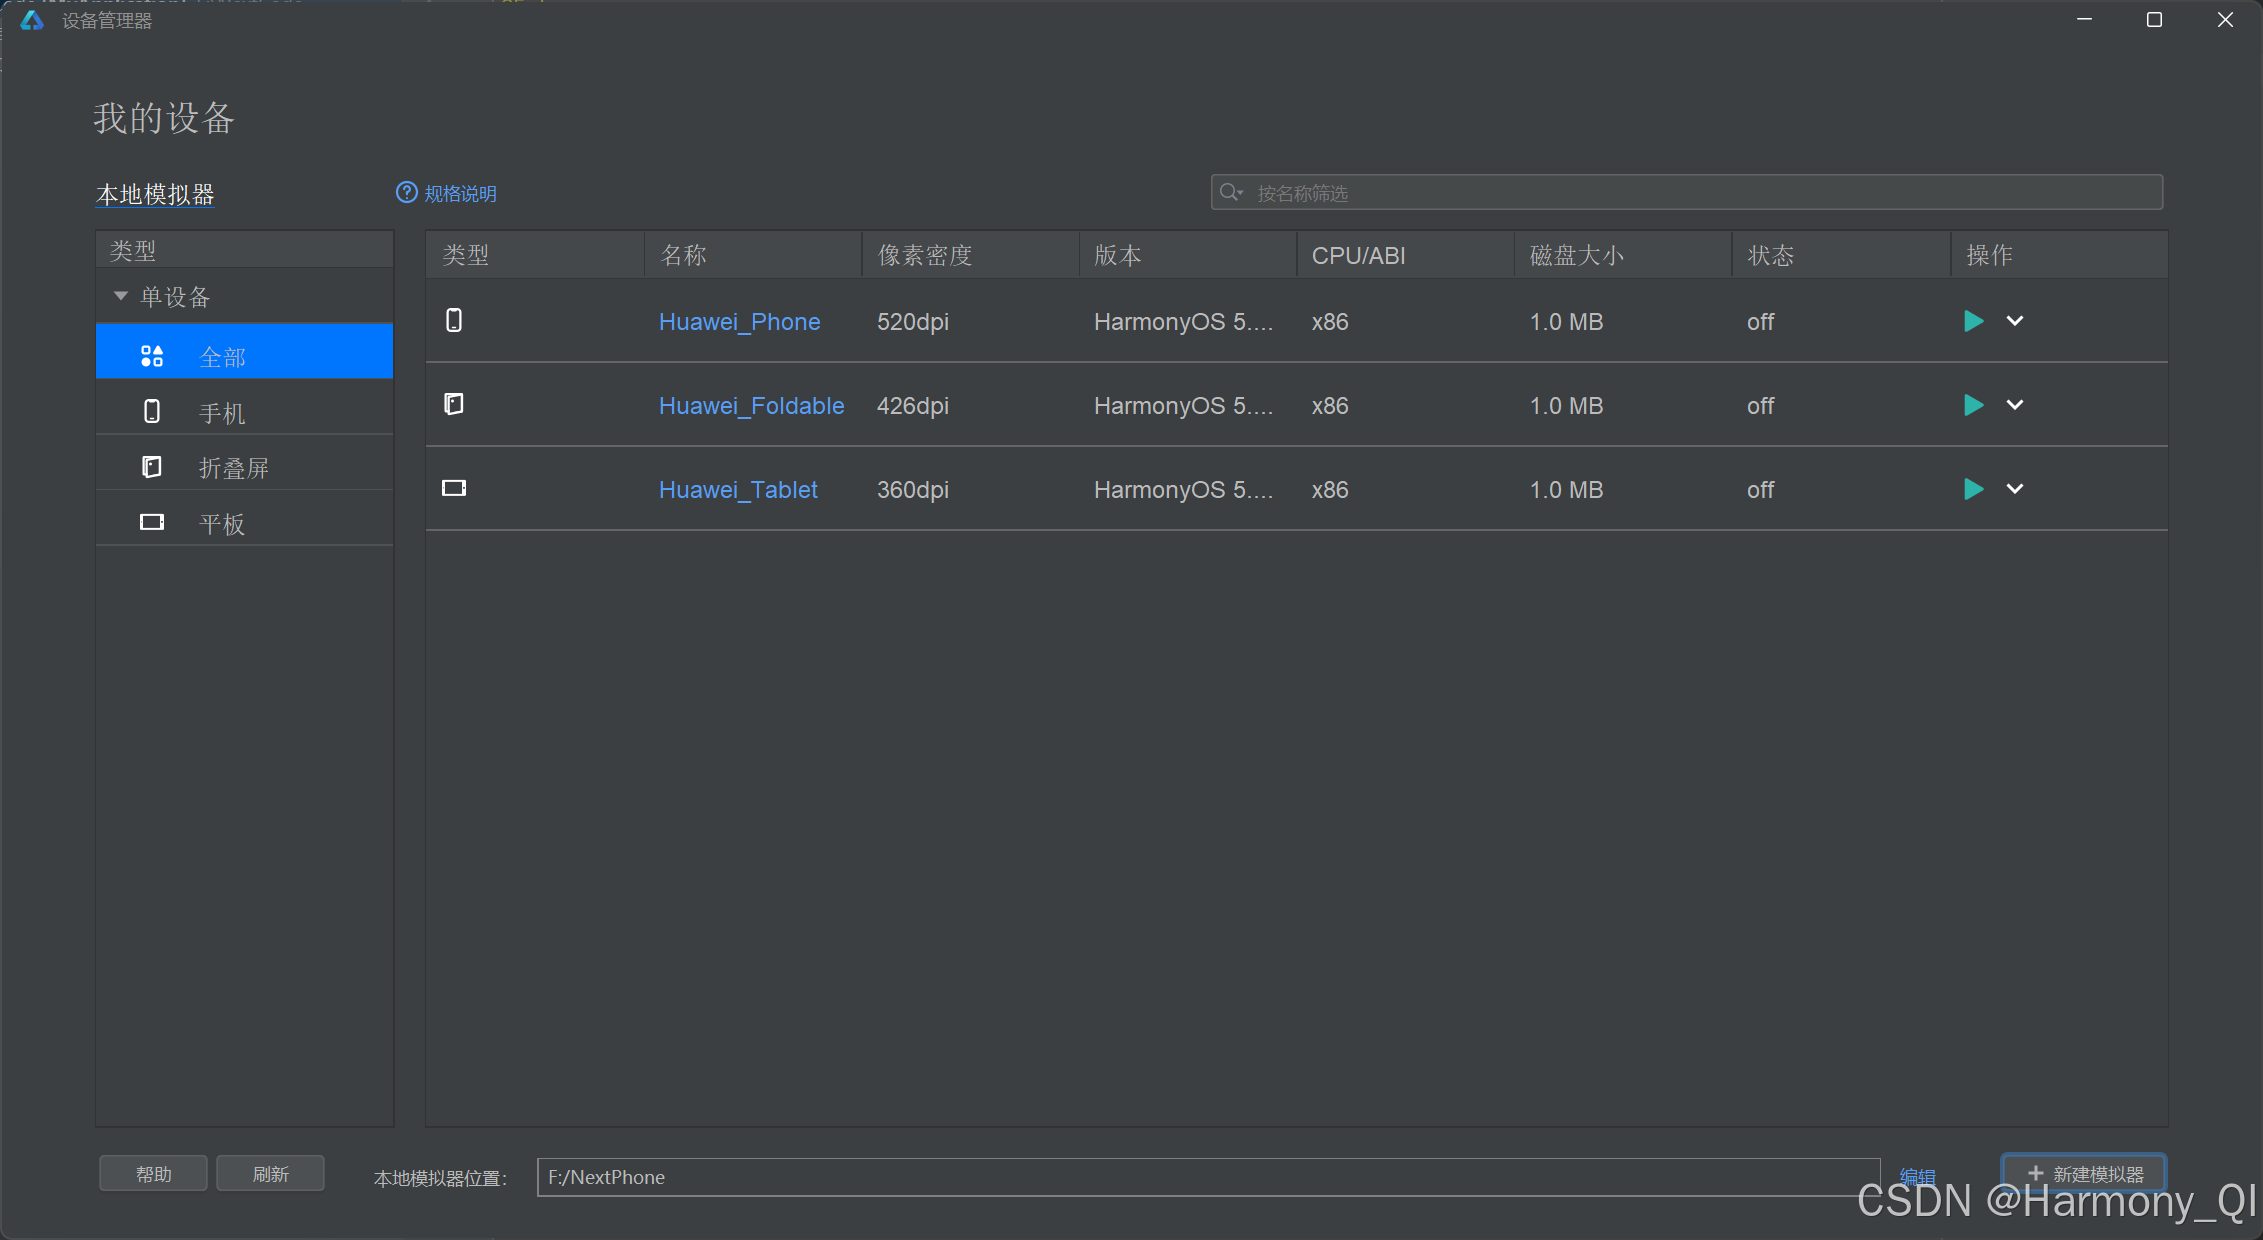
Task: Collapse the 单设备 tree node
Action: (121, 296)
